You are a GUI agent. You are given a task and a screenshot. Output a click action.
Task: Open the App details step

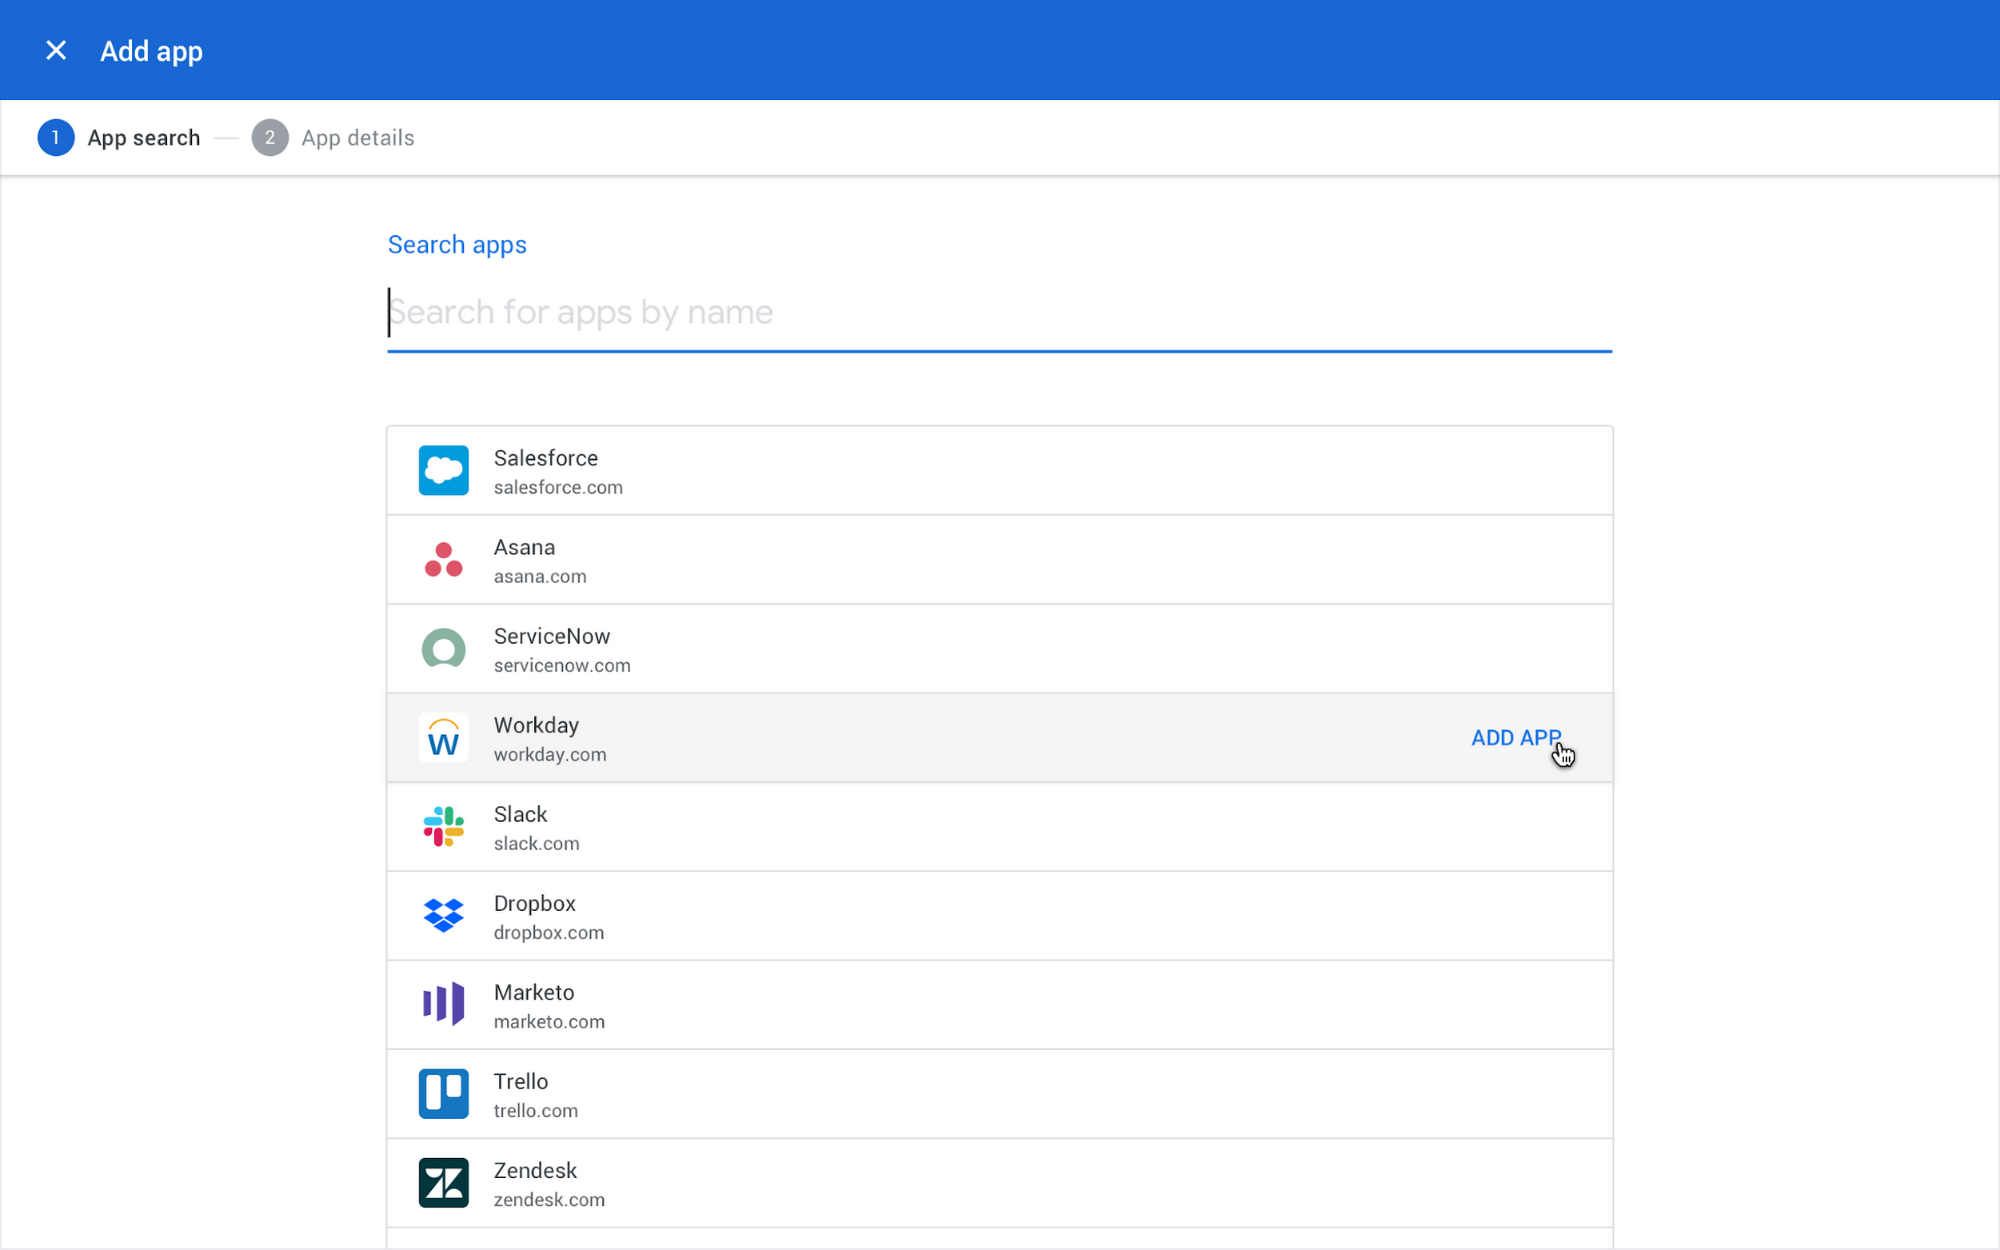point(357,137)
